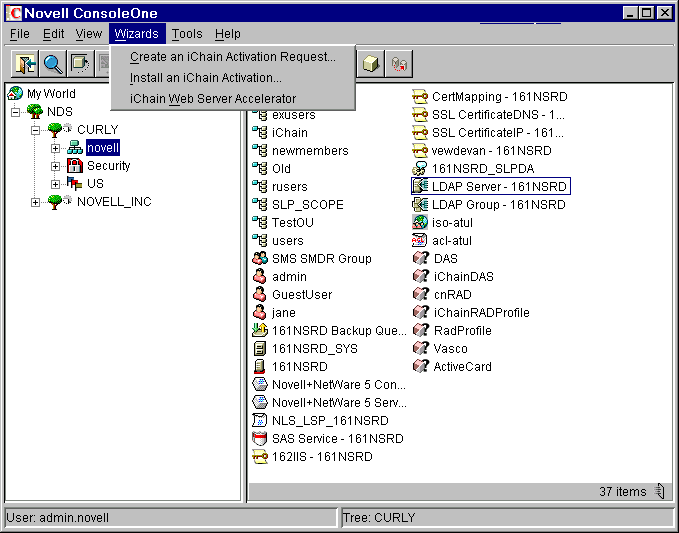Choose Install an iChain Activation

coord(233,78)
